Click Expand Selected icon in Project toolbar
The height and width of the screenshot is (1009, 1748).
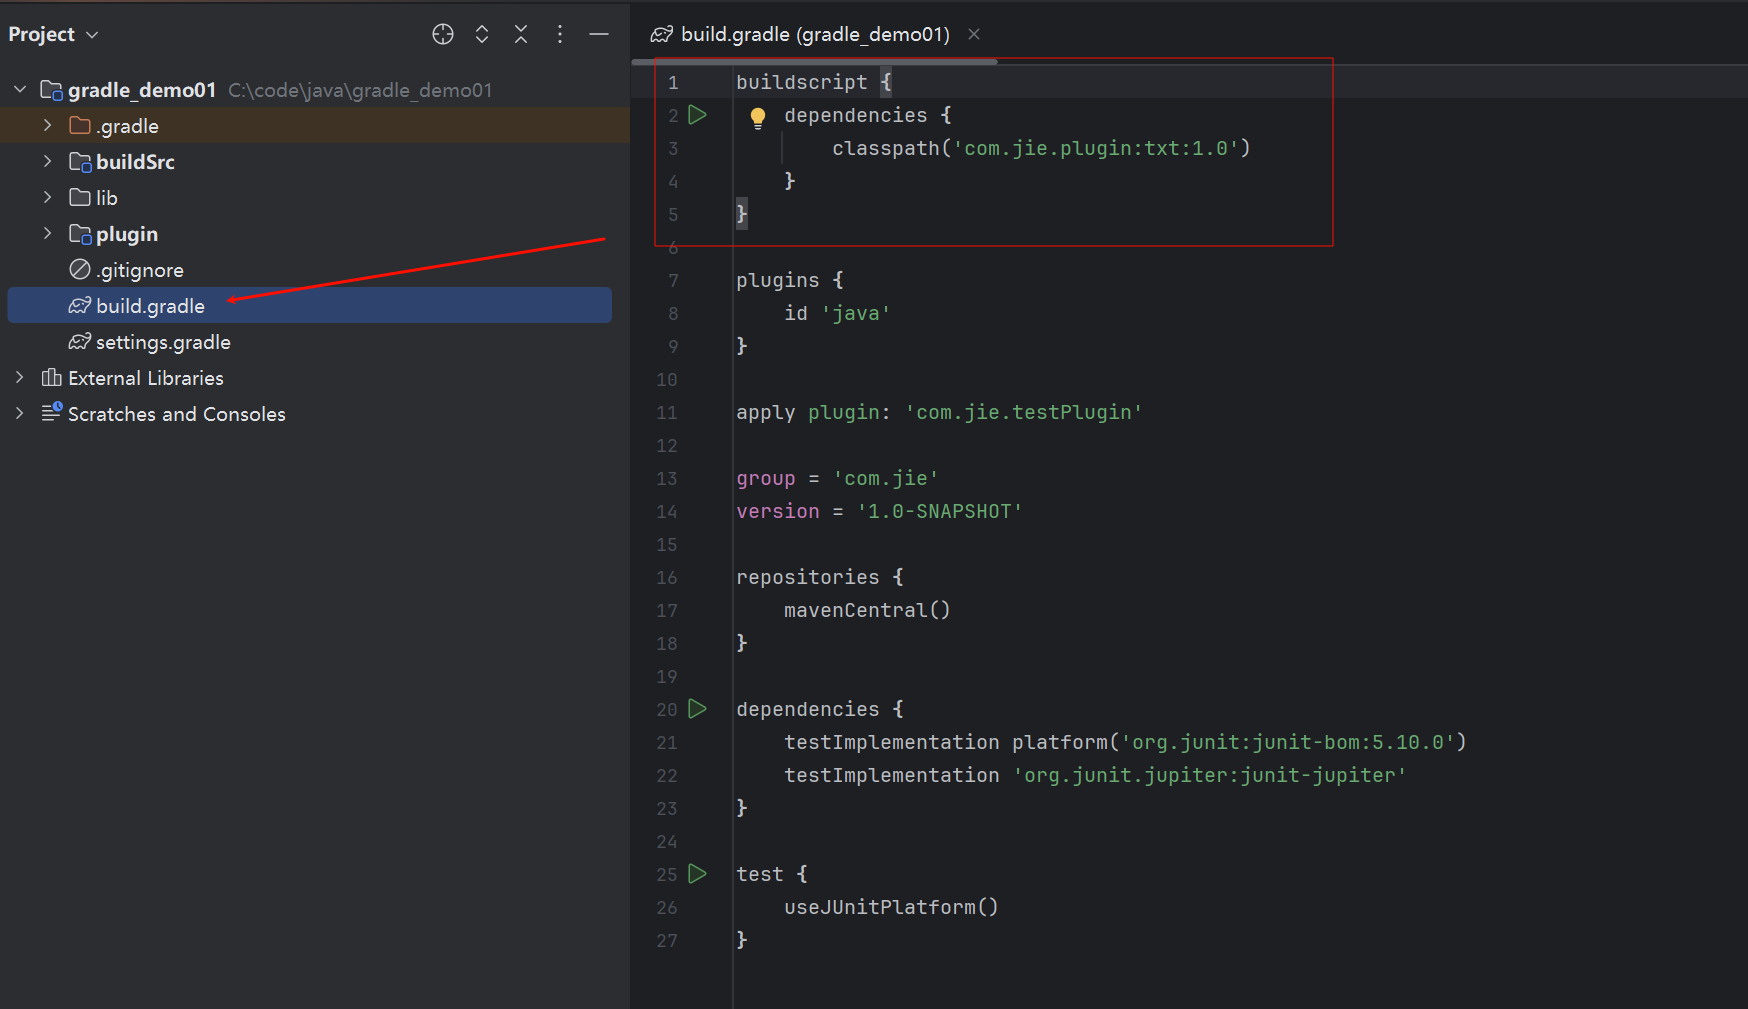click(482, 34)
